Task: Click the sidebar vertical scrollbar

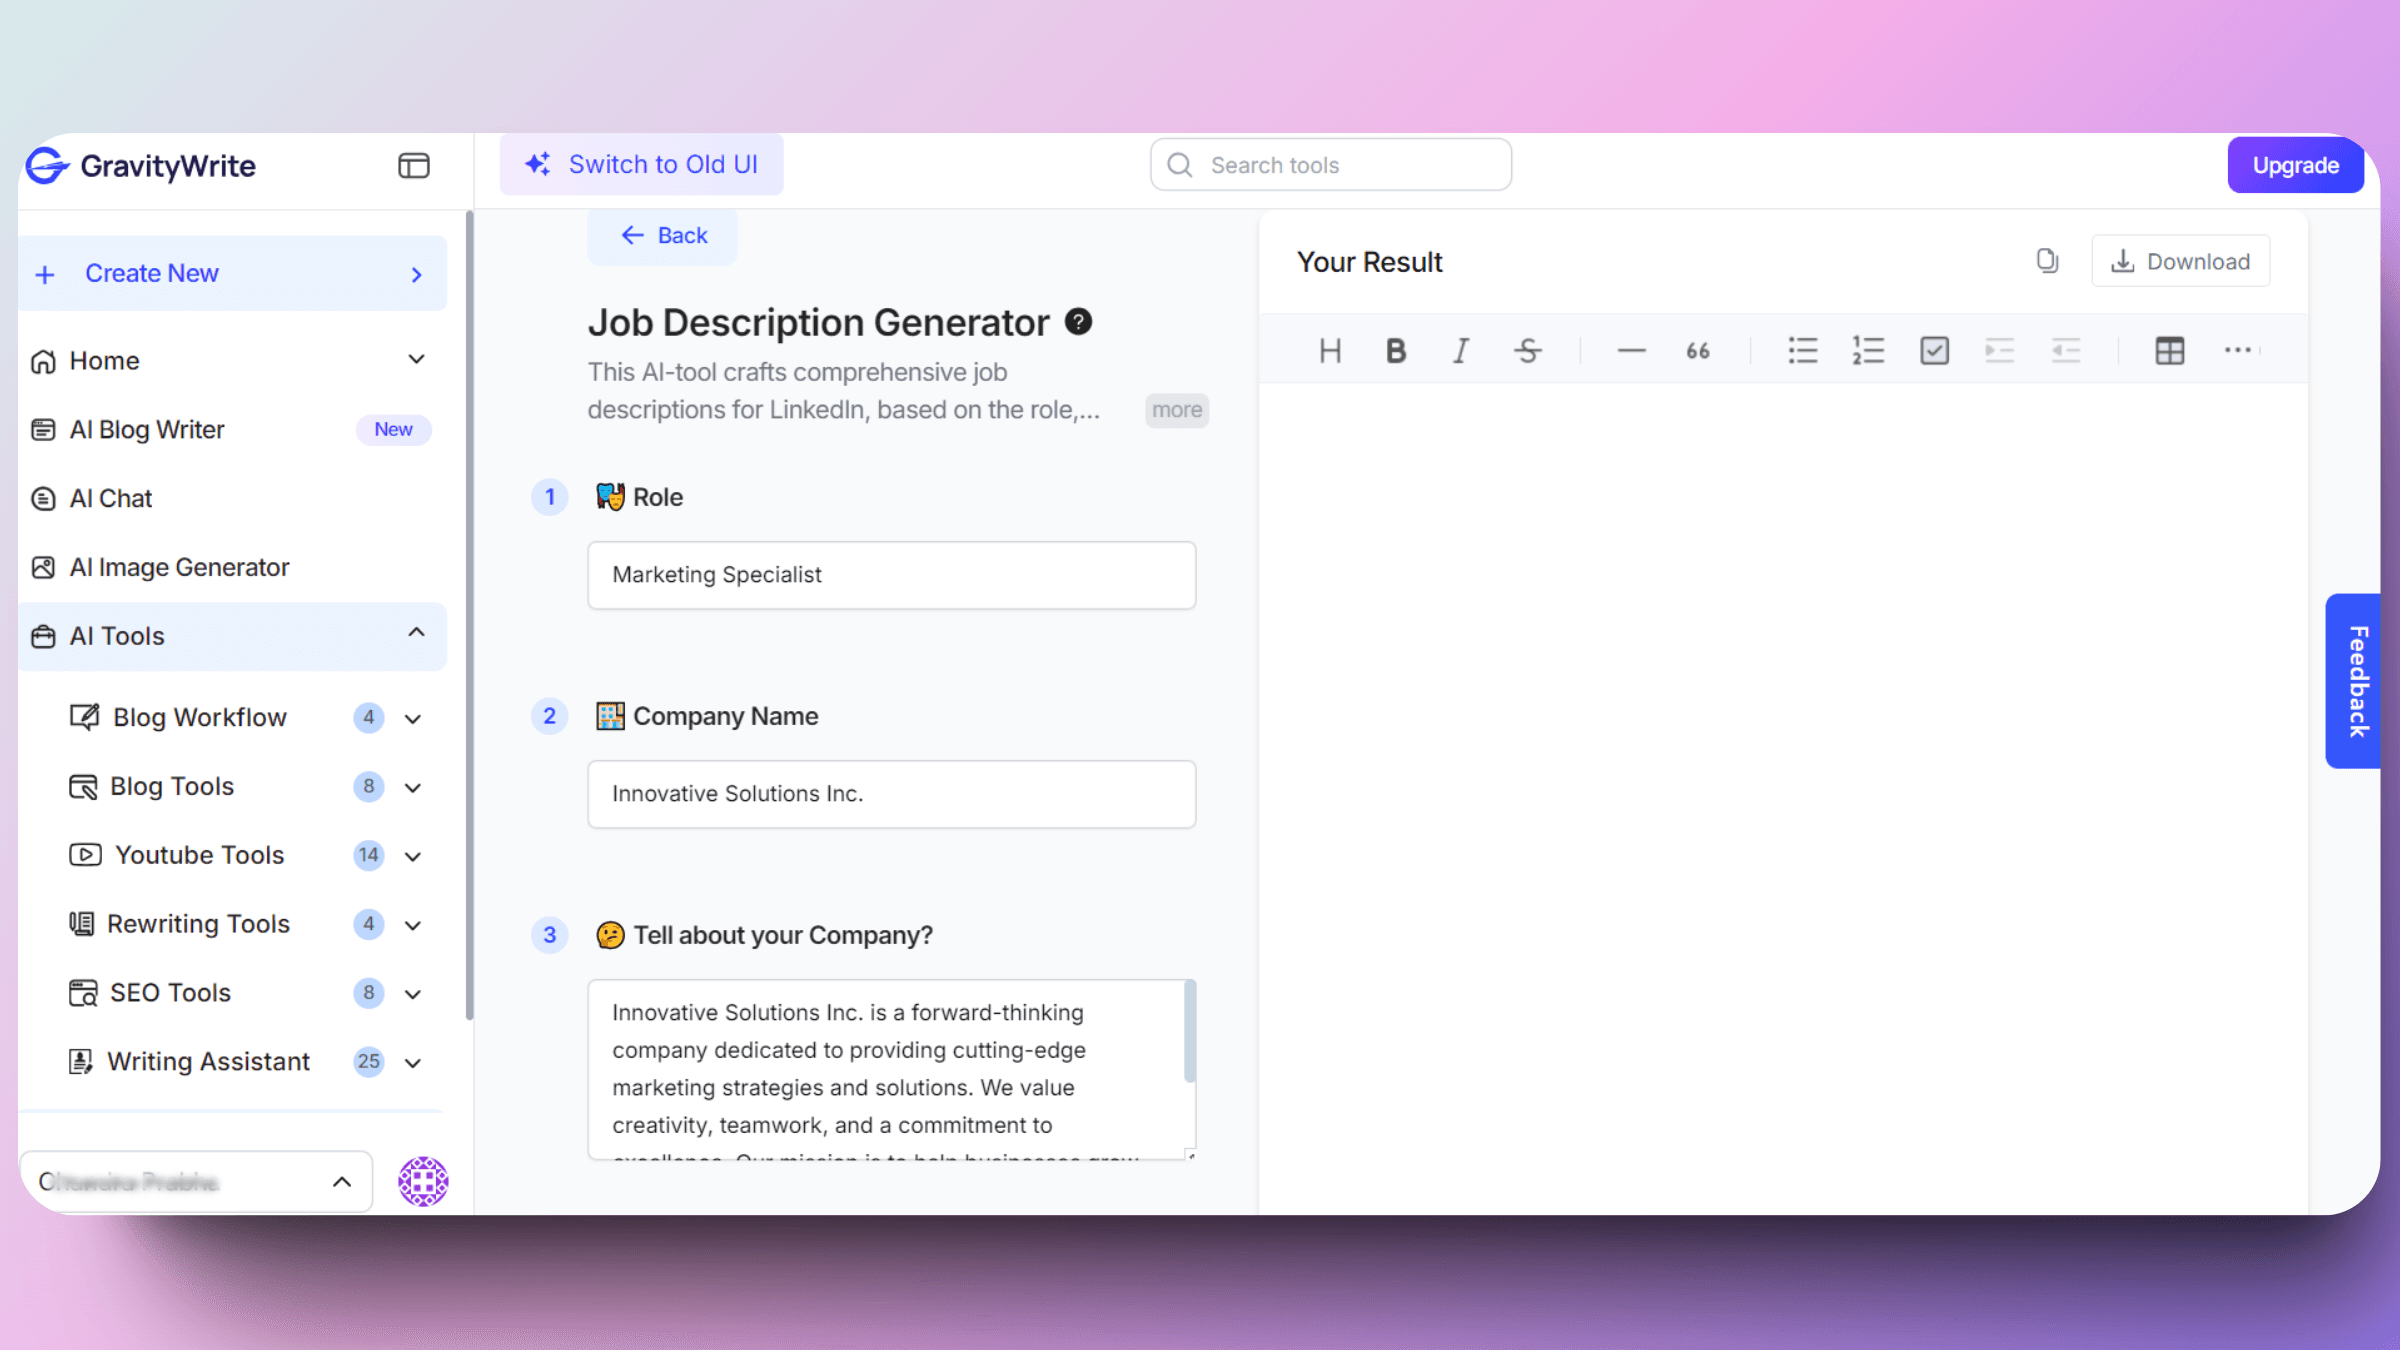Action: pyautogui.click(x=469, y=615)
